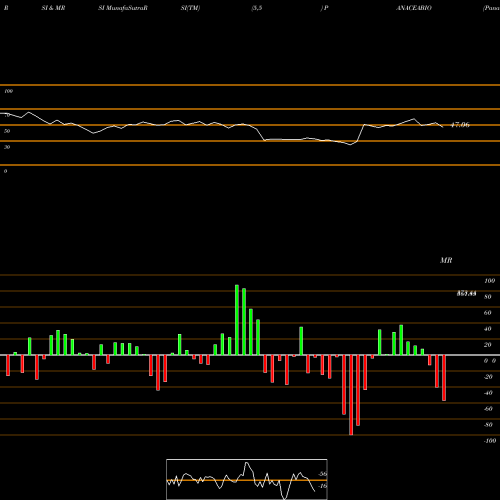
Task: Click the 'SI MunafaSutraR' header label
Action: (123, 8)
